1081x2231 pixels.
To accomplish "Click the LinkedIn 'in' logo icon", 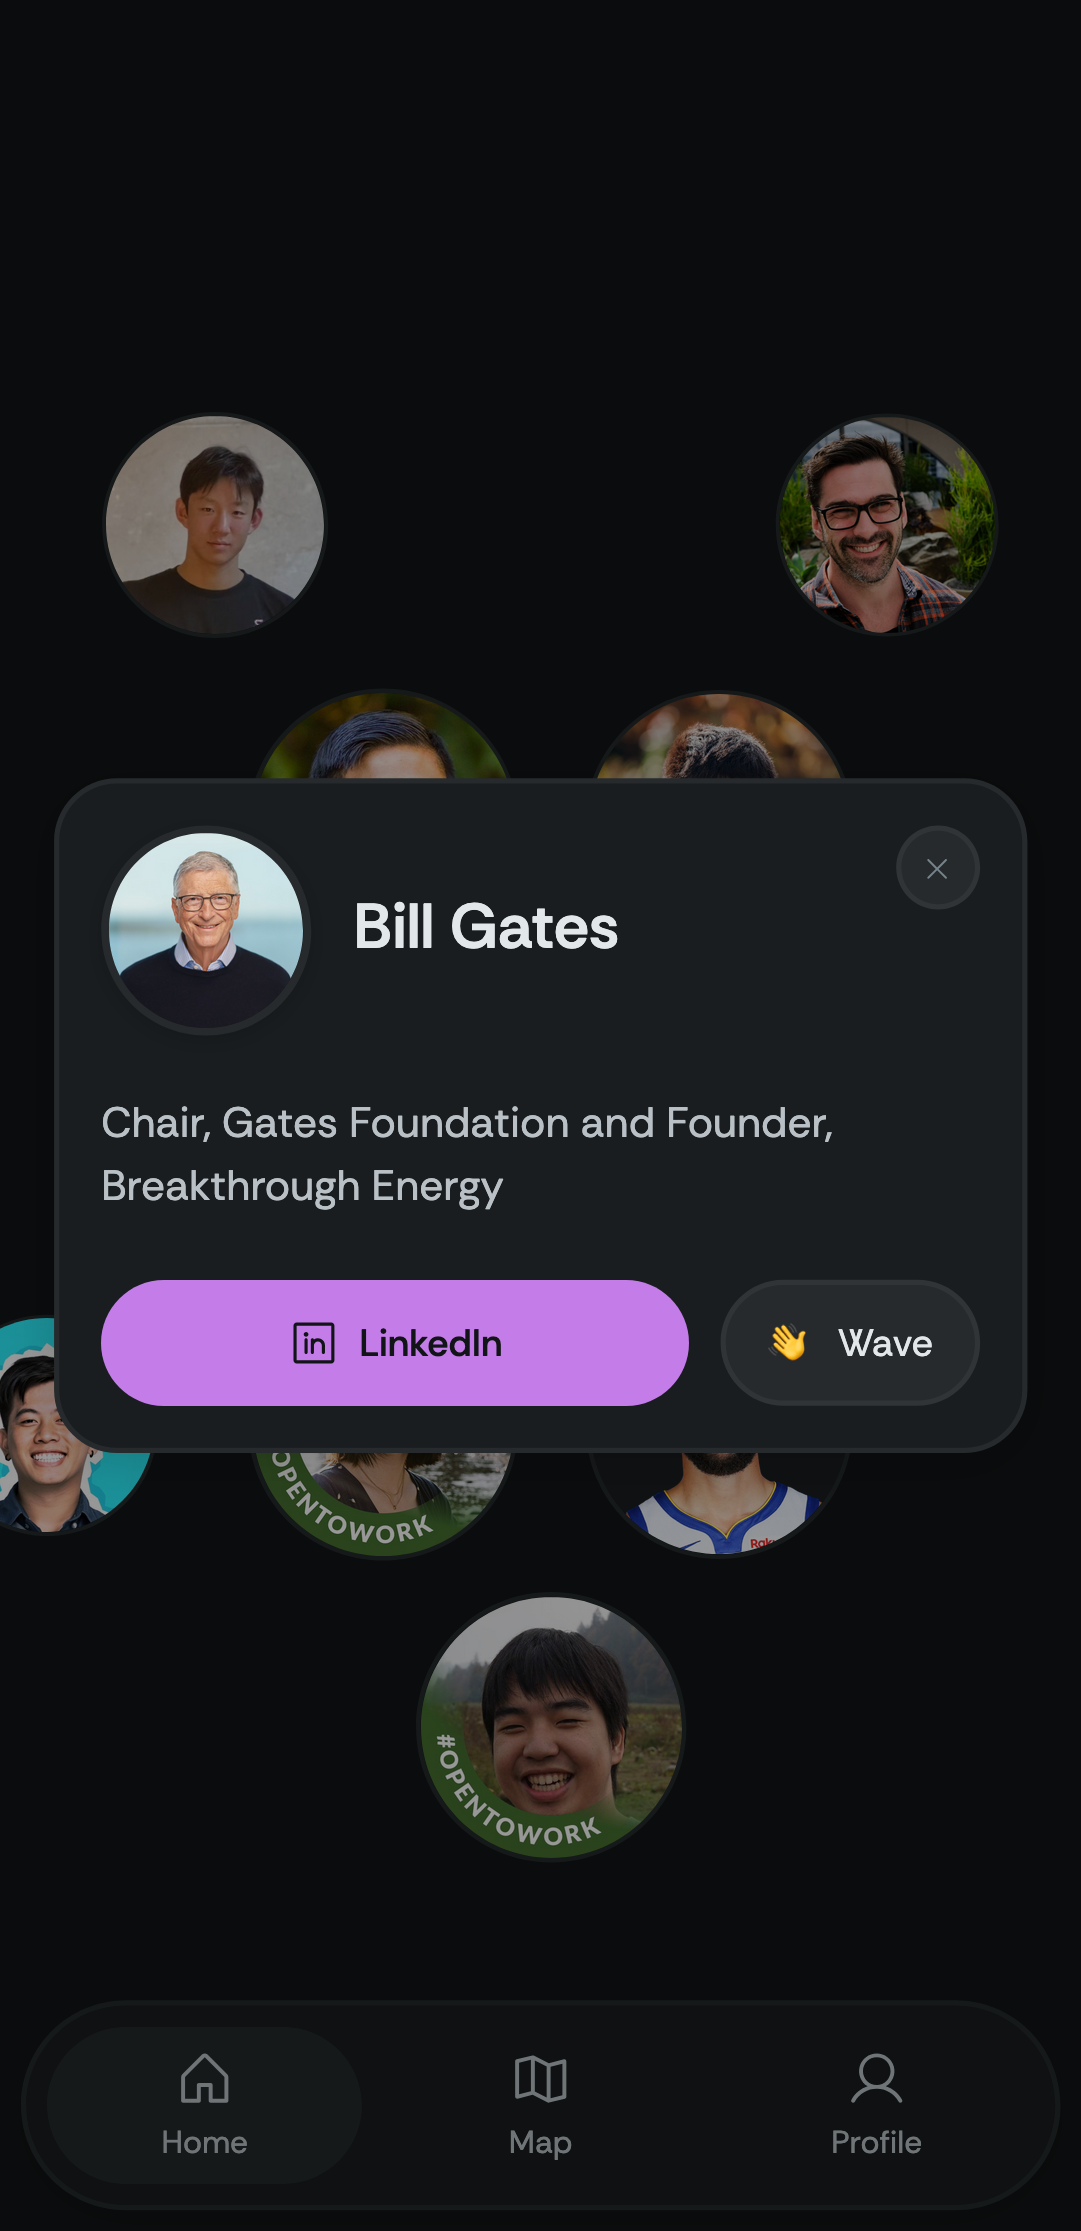I will [x=314, y=1343].
